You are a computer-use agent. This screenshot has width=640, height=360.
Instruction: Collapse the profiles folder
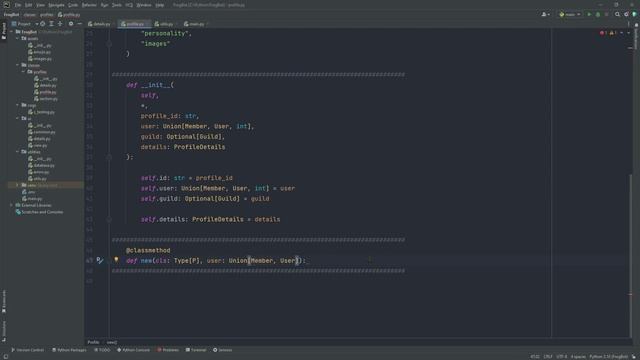coord(23,72)
